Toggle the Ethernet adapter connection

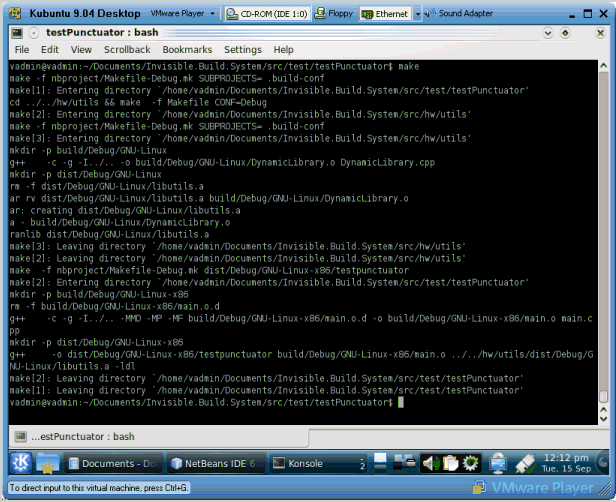384,15
